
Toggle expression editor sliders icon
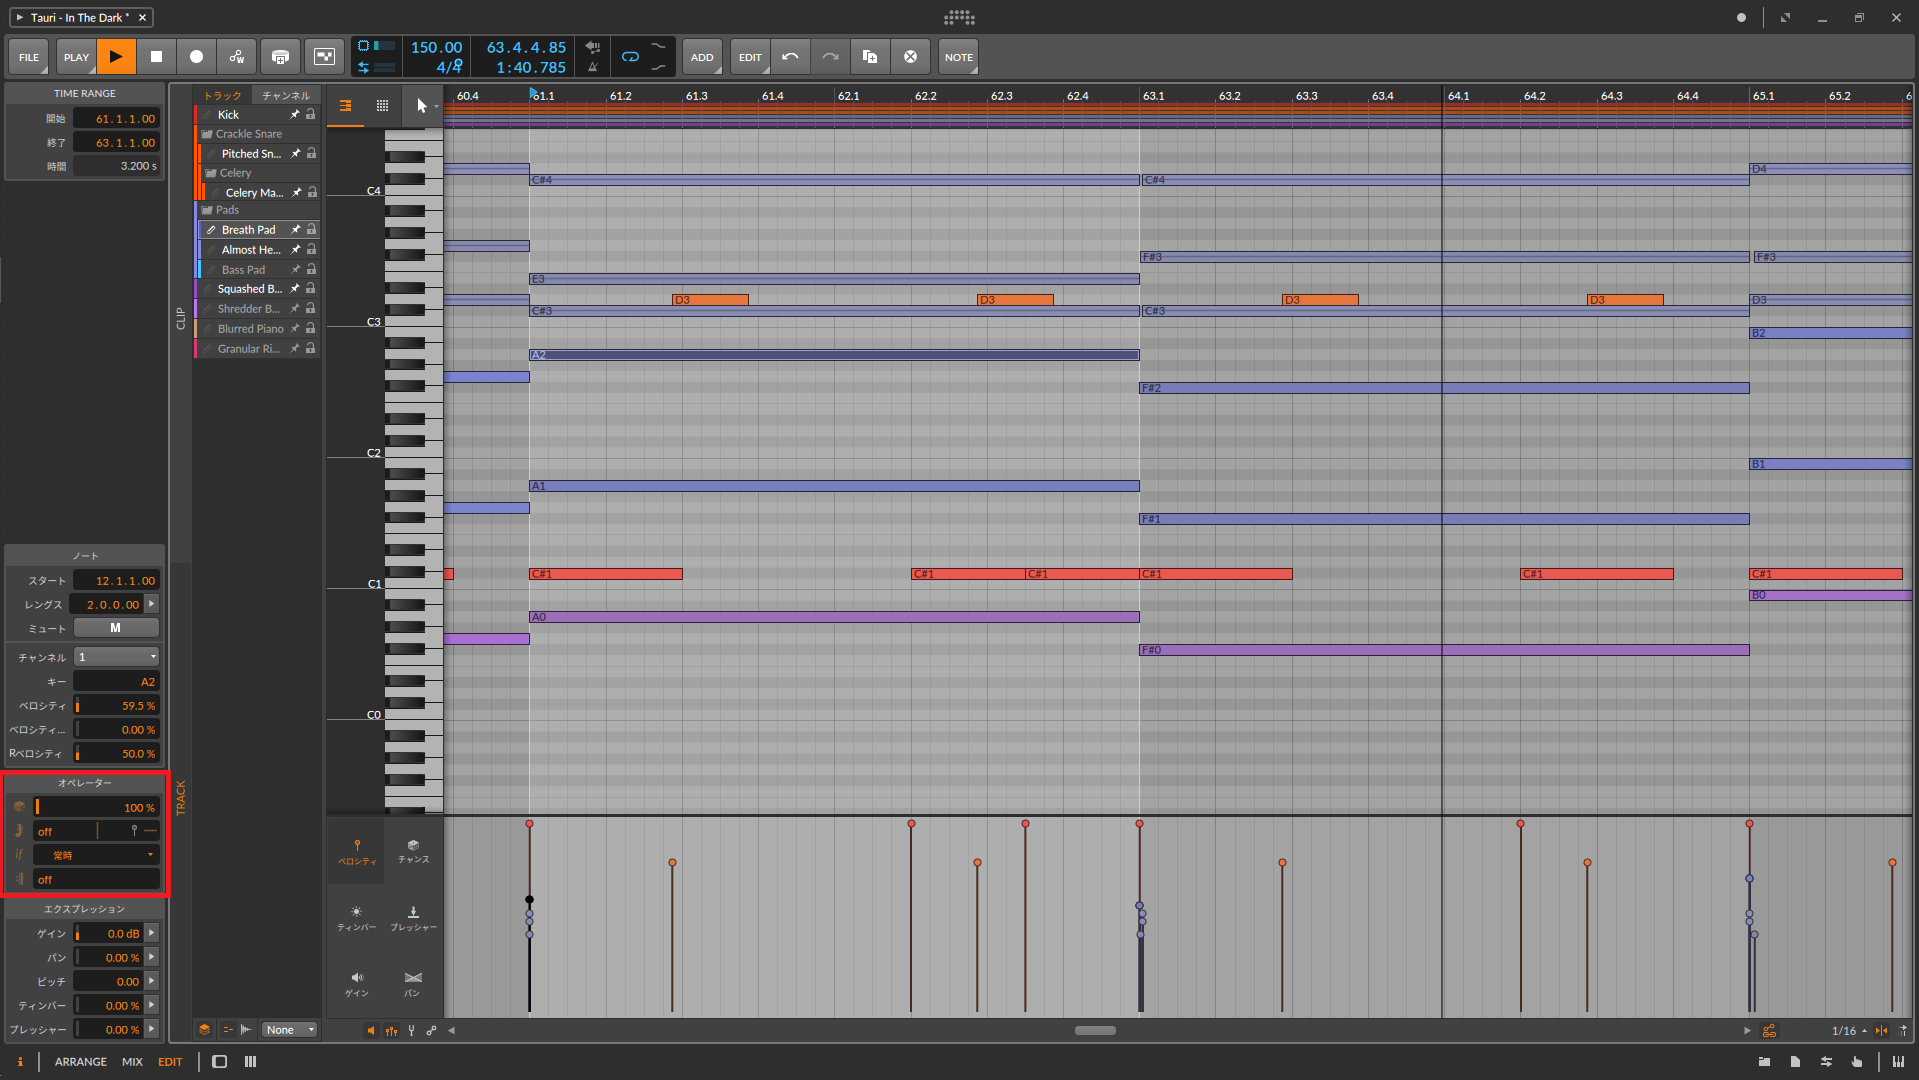pos(391,1031)
